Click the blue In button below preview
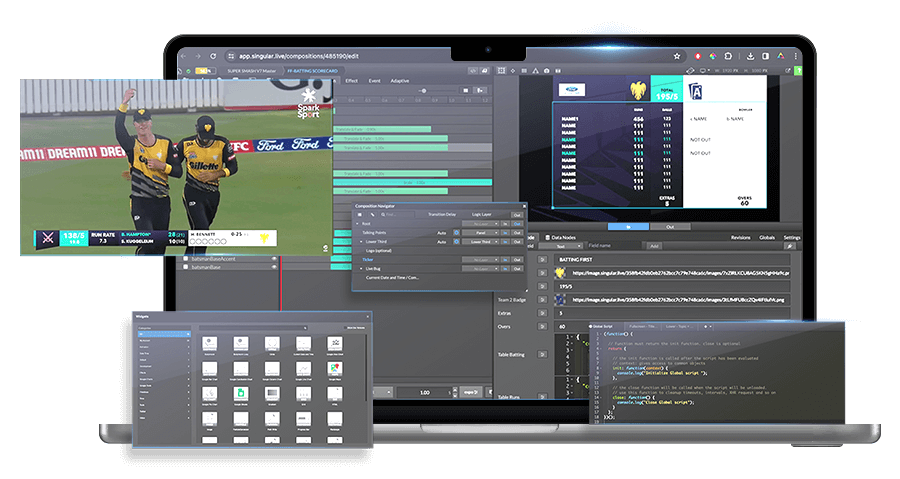Screen dimensions: 900x479 click(628, 227)
